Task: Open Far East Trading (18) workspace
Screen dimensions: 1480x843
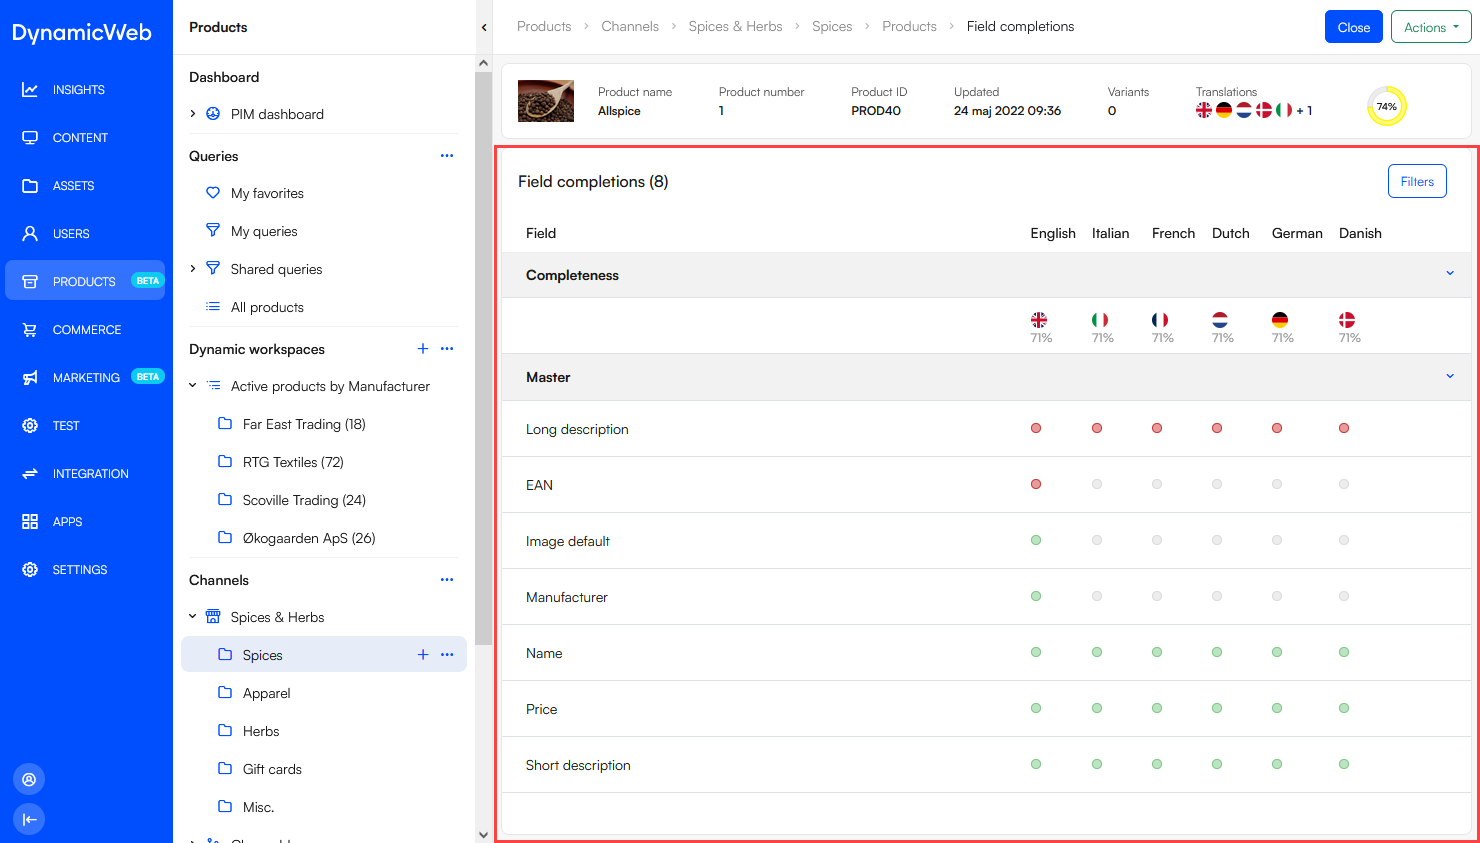Action: point(304,424)
